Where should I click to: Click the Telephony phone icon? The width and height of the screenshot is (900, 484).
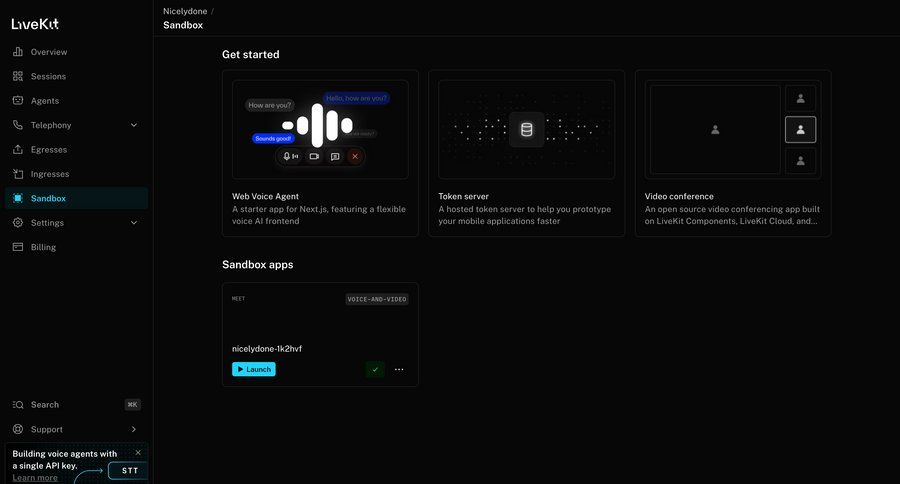point(18,125)
